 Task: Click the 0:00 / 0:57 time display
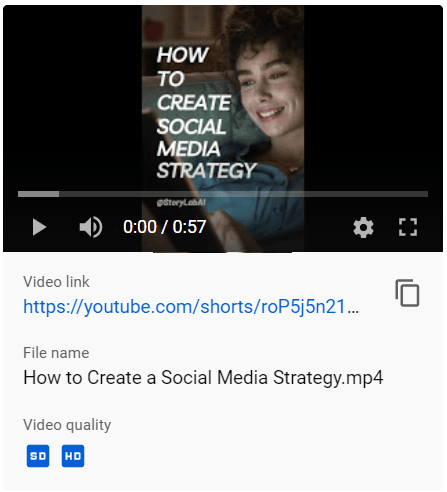(164, 227)
